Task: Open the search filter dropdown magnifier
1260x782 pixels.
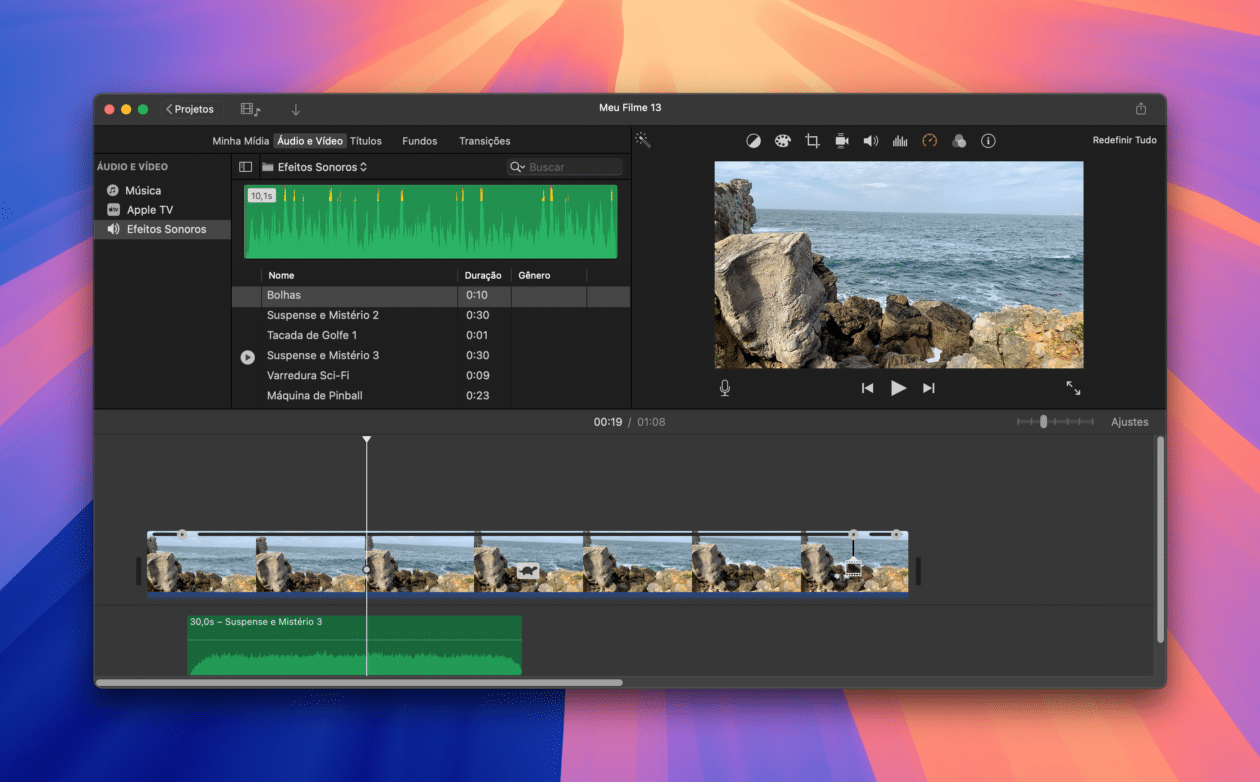Action: point(517,167)
